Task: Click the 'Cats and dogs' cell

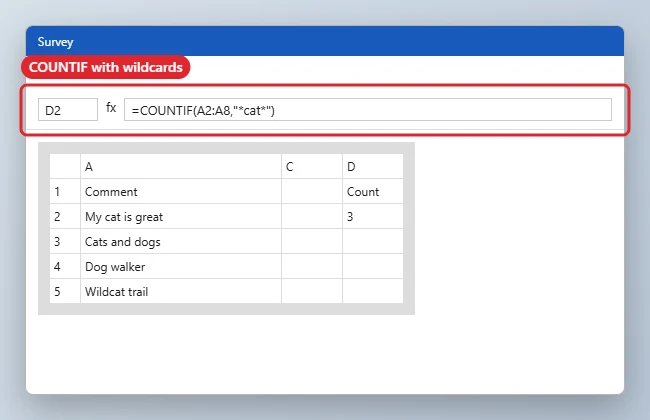Action: [x=181, y=241]
